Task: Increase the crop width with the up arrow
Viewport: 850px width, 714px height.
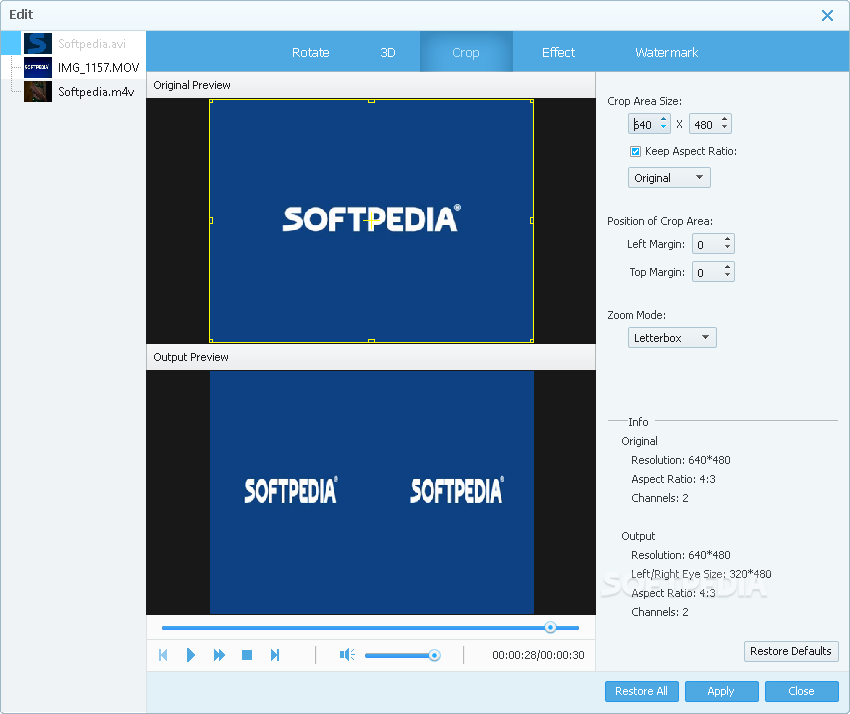Action: [664, 119]
